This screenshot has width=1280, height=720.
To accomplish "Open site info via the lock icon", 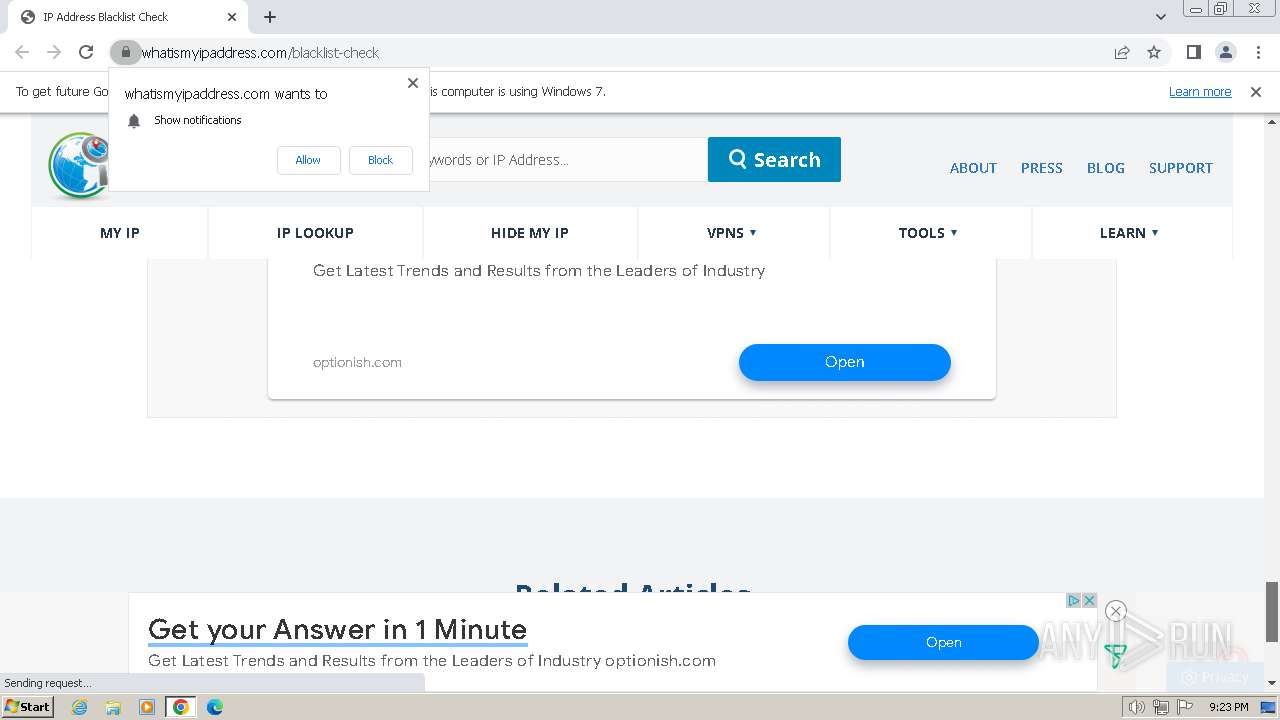I will click(x=125, y=52).
